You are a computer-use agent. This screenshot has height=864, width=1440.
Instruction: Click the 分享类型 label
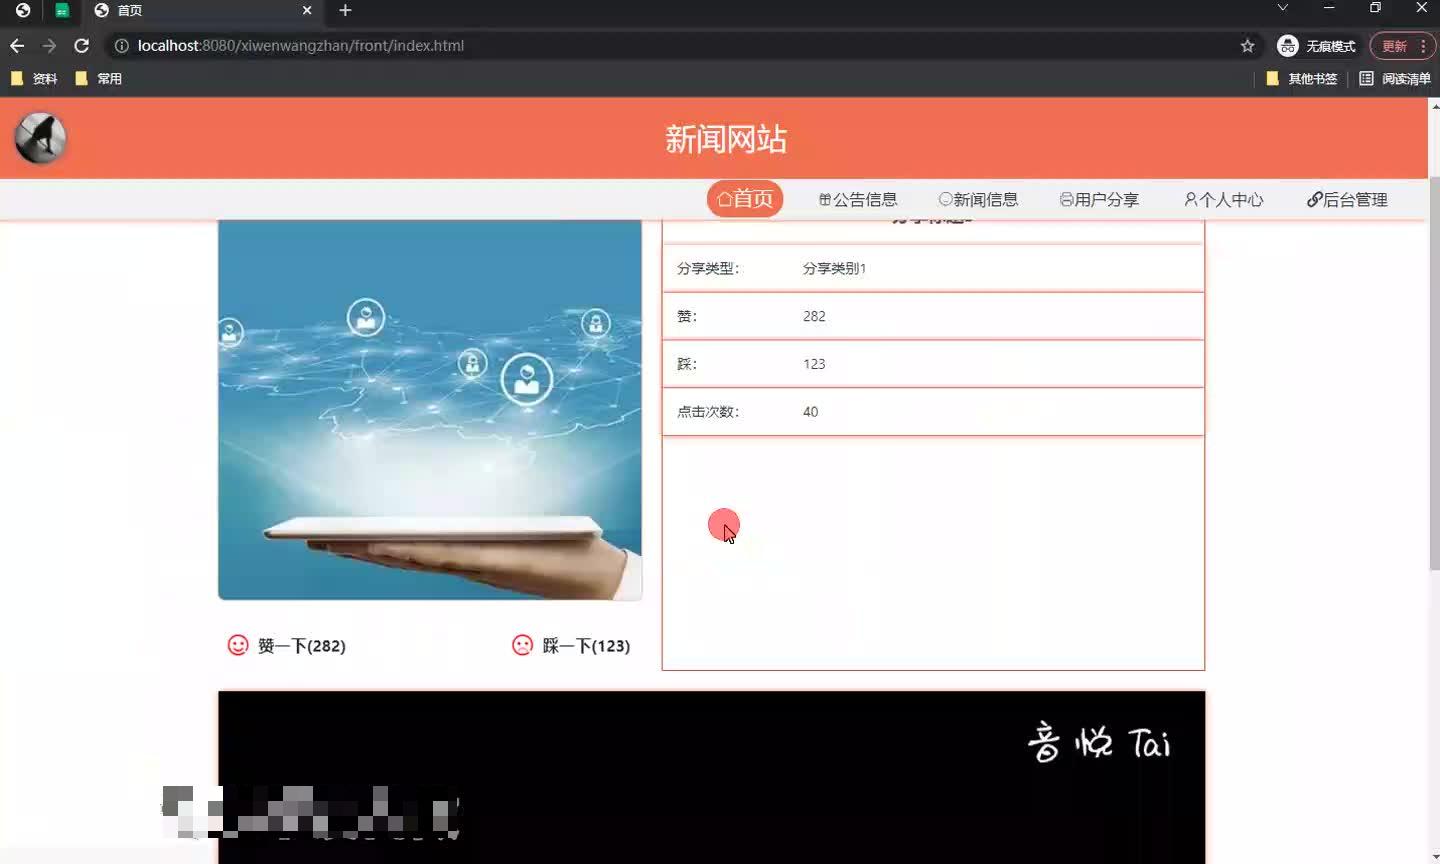708,268
